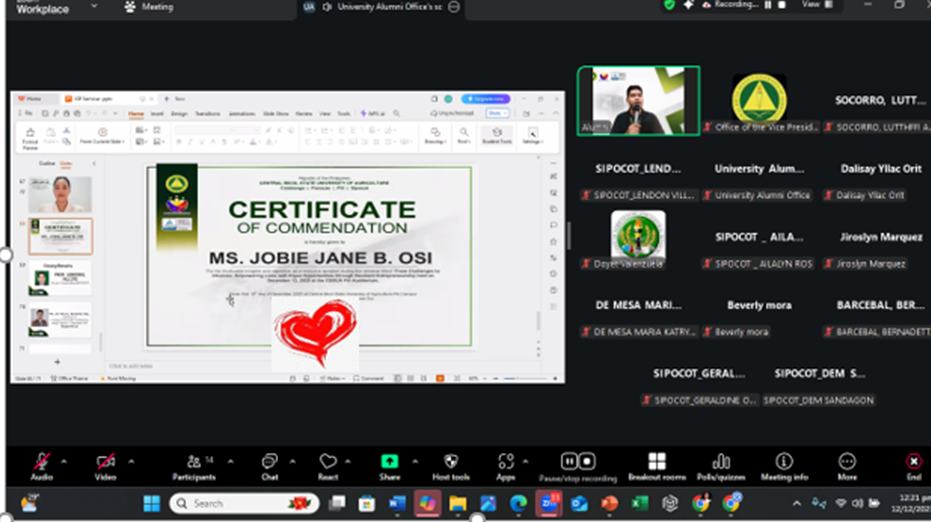Select the active speaker video thumbnail
This screenshot has width=931, height=522.
pyautogui.click(x=638, y=100)
